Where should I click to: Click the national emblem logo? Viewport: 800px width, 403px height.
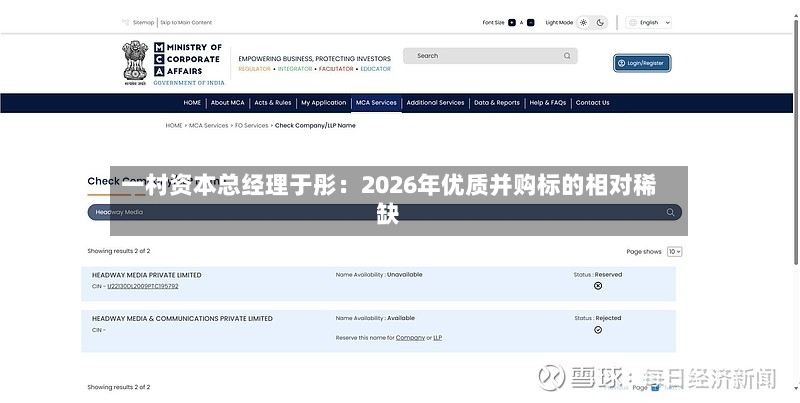point(135,62)
